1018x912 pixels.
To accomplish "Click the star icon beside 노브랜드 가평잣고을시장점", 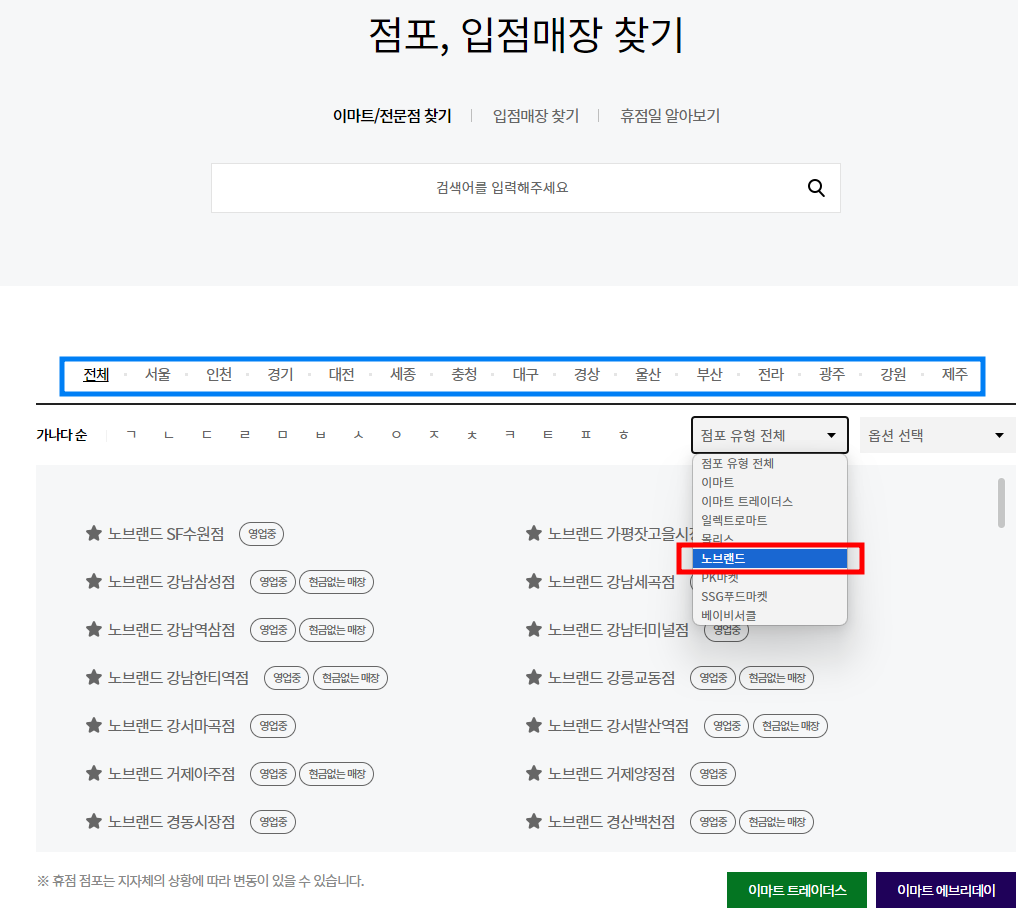I will (533, 534).
